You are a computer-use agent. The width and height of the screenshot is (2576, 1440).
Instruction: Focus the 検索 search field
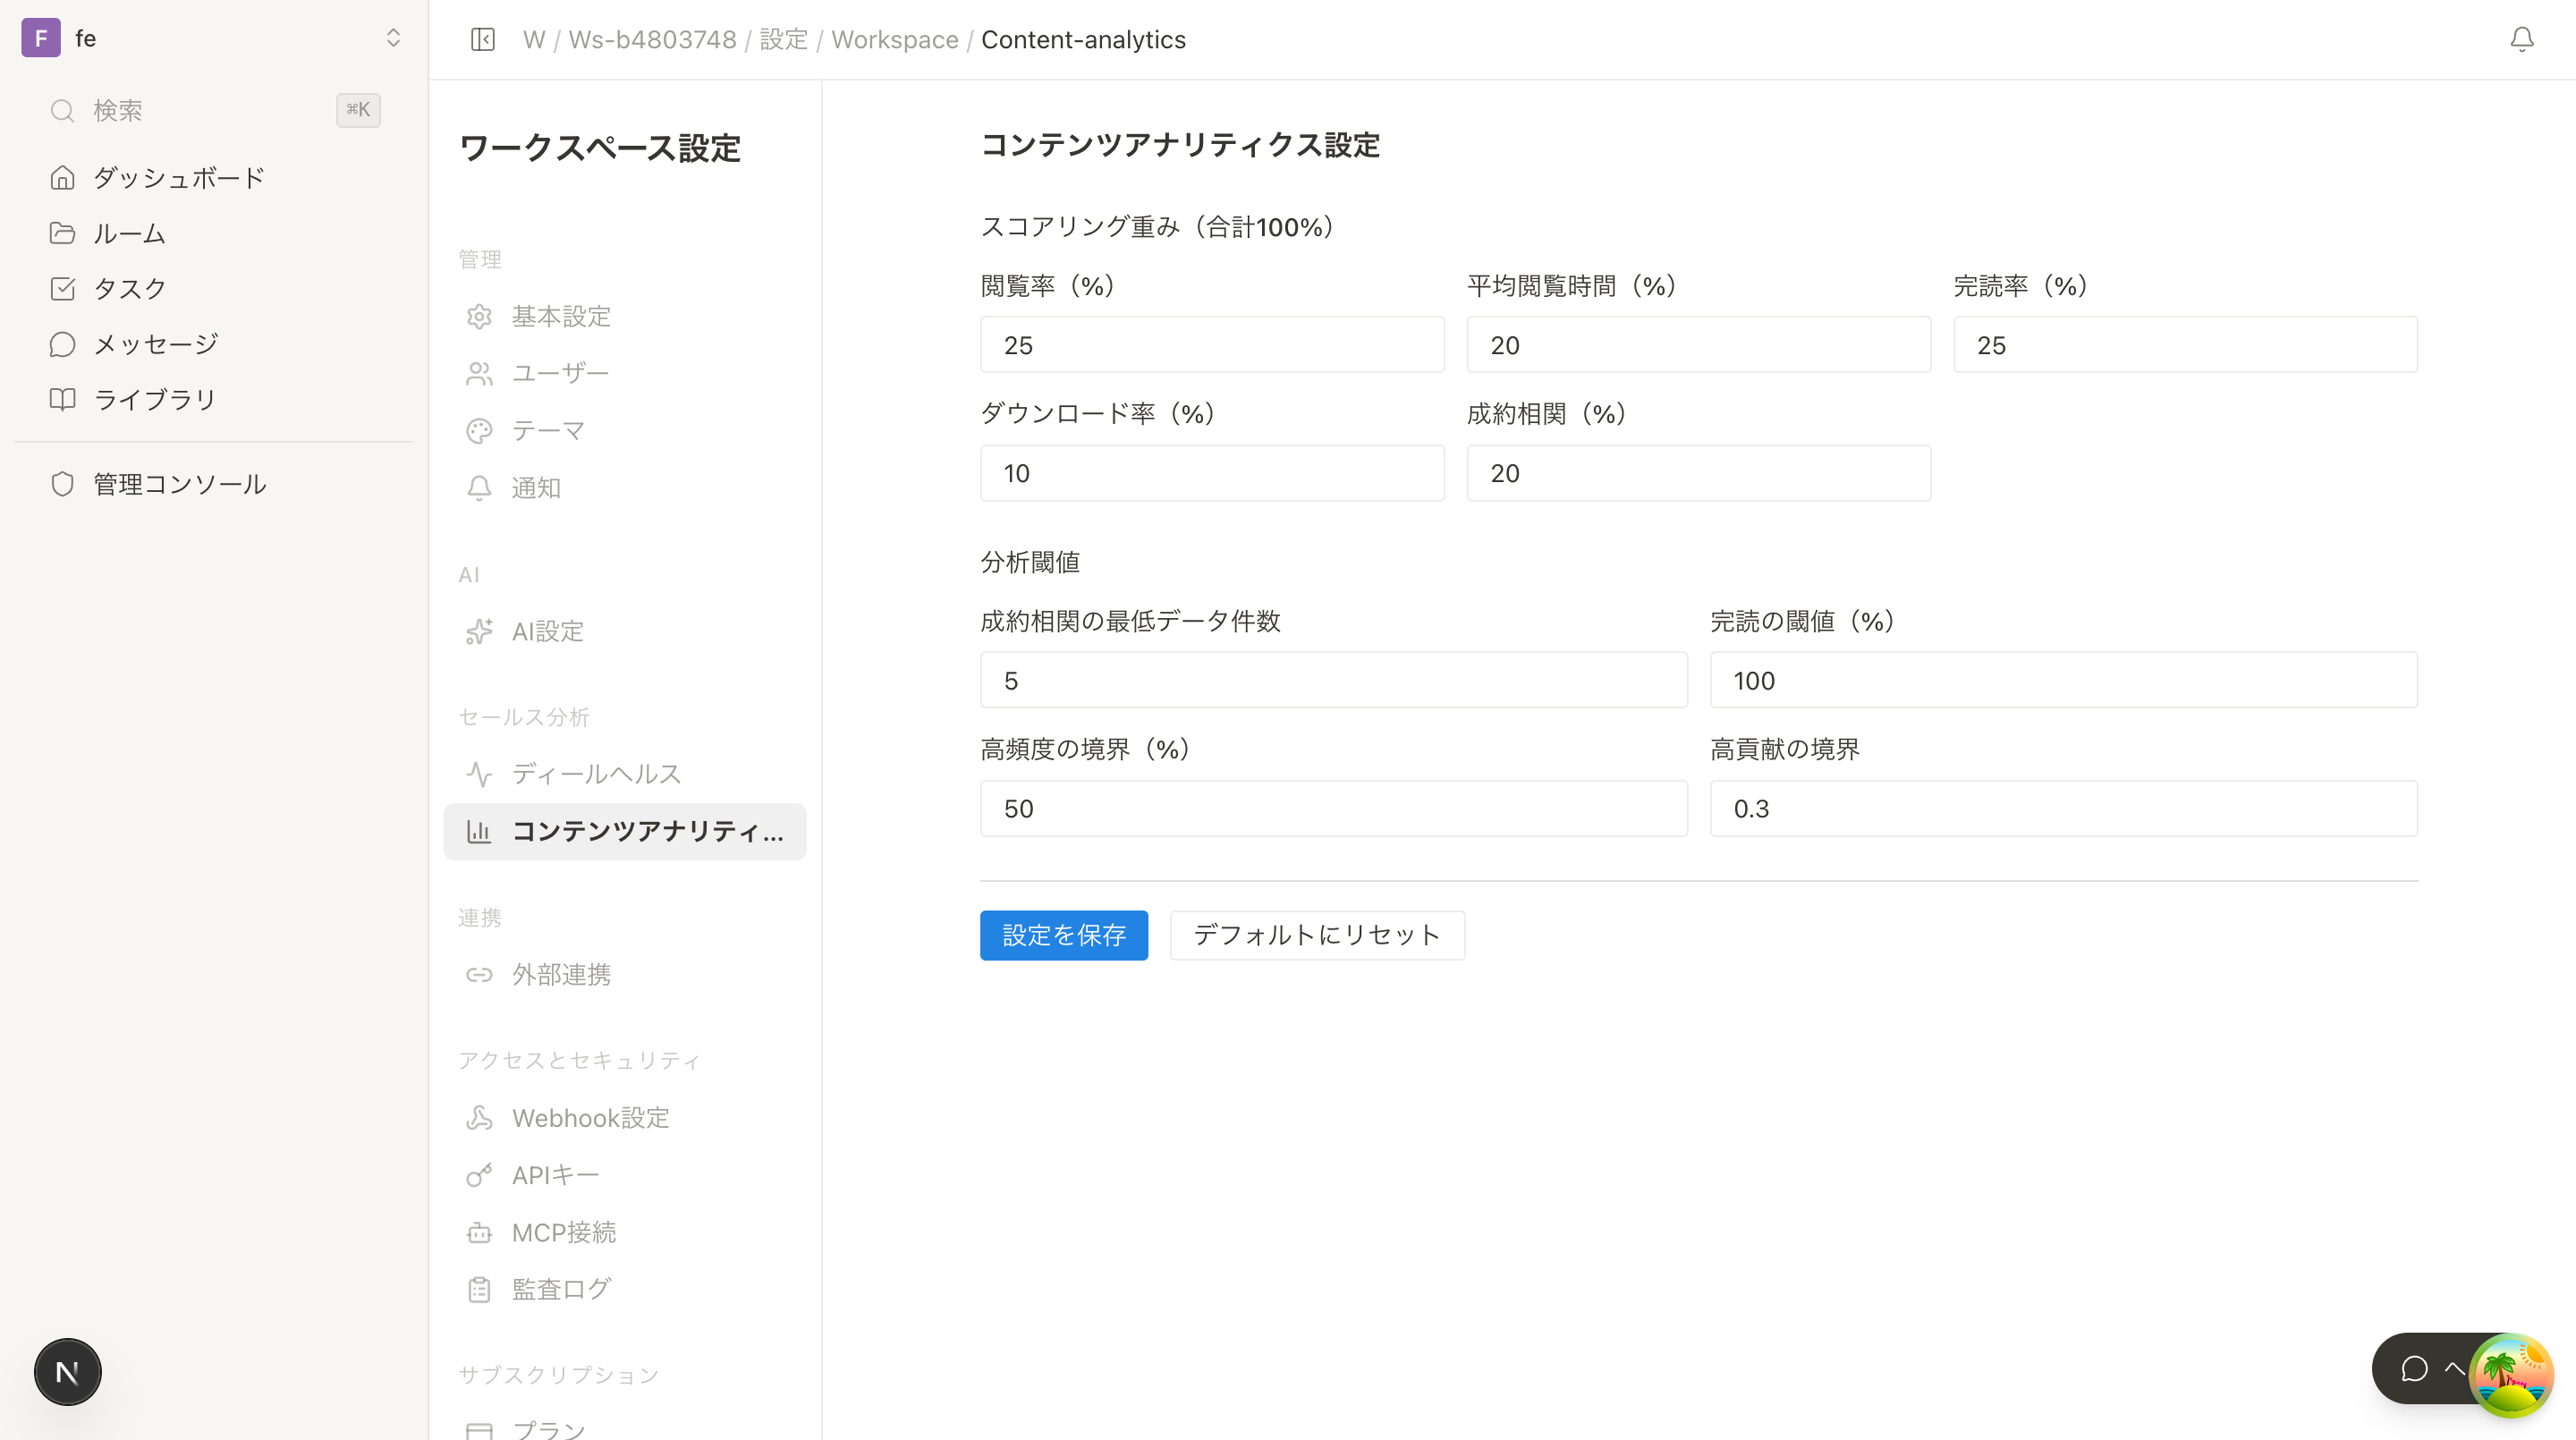coord(213,110)
